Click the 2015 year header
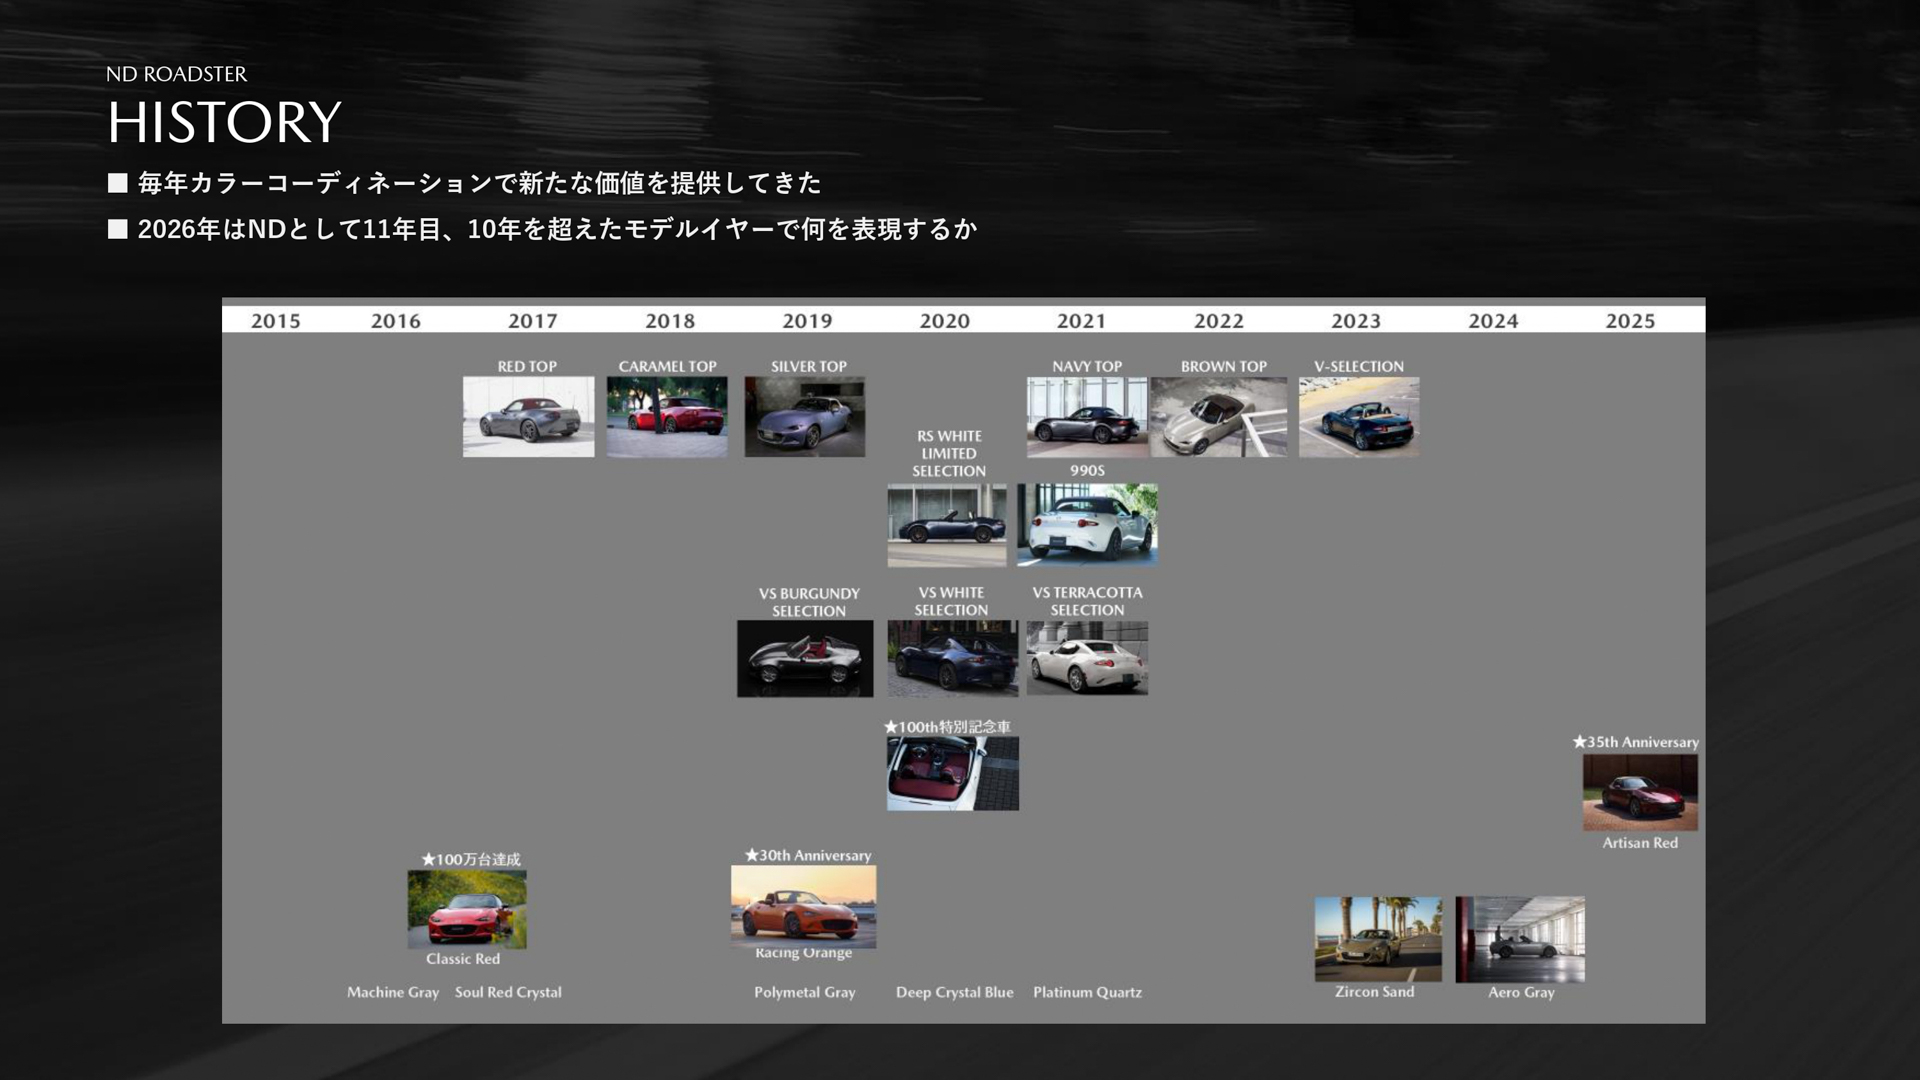 coord(276,321)
